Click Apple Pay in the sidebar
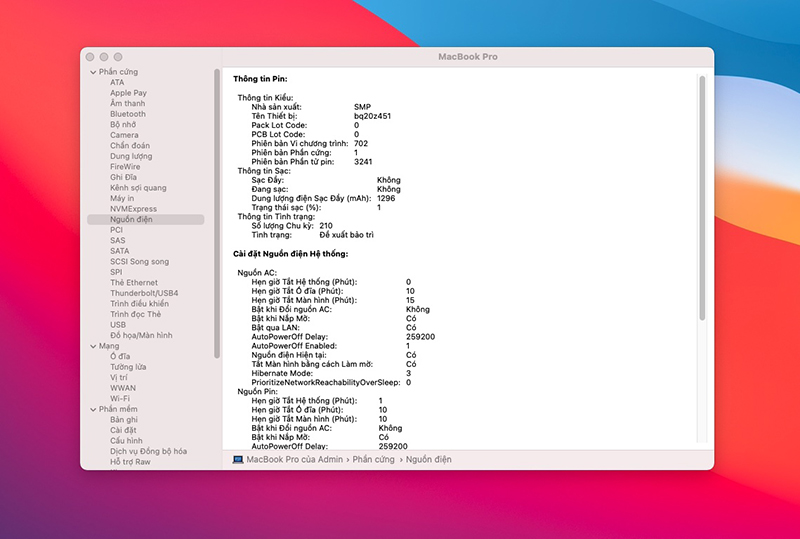 click(x=128, y=93)
